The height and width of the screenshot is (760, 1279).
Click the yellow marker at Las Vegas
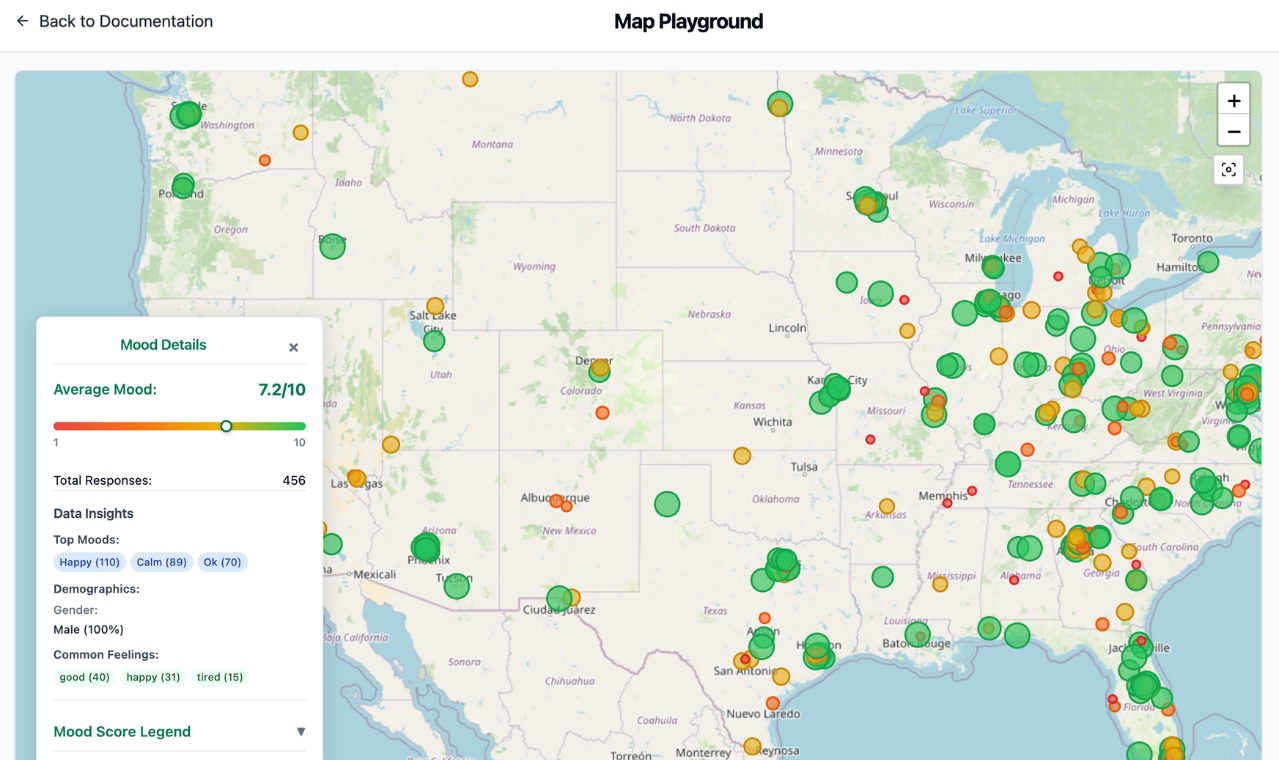(x=356, y=478)
